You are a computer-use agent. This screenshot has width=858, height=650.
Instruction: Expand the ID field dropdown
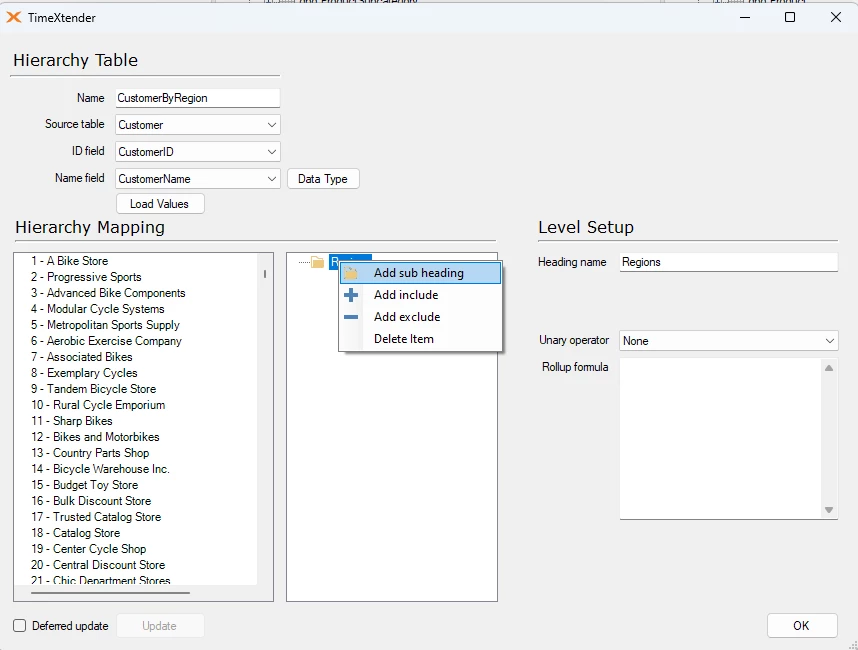271,152
